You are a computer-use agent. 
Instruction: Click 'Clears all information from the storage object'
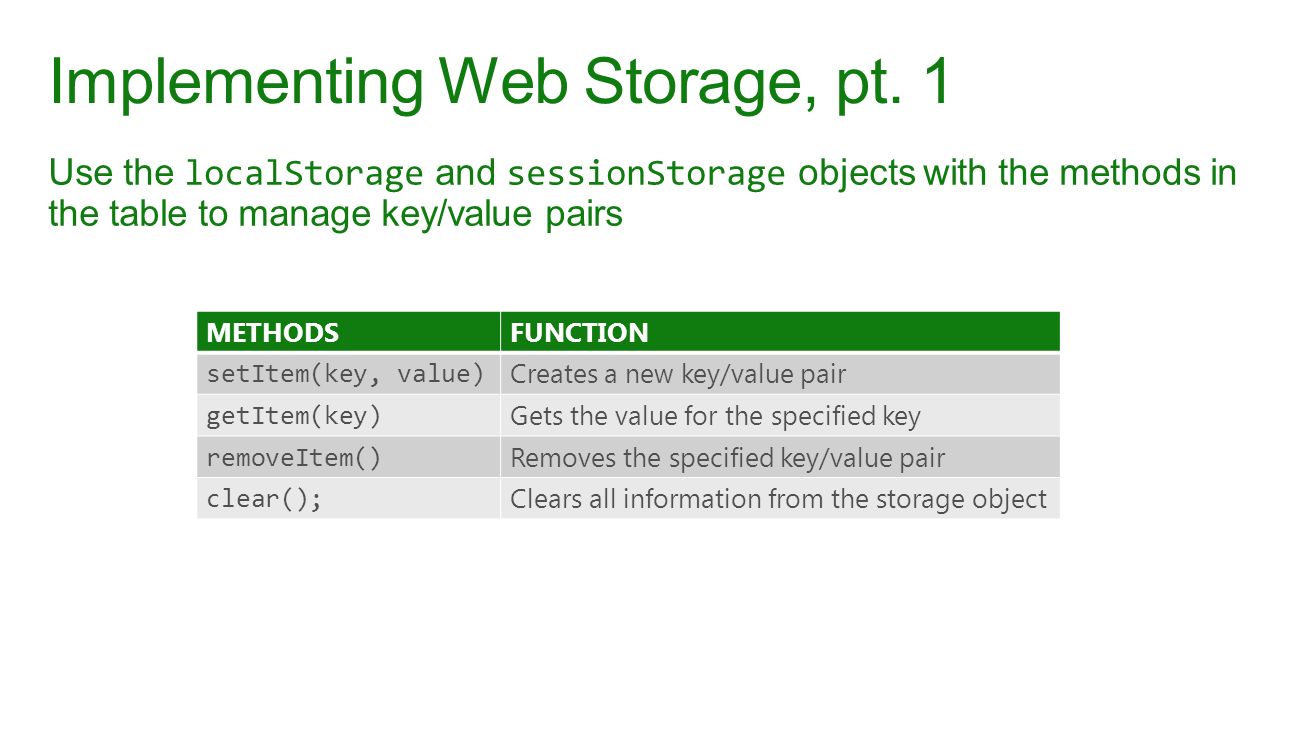(780, 498)
